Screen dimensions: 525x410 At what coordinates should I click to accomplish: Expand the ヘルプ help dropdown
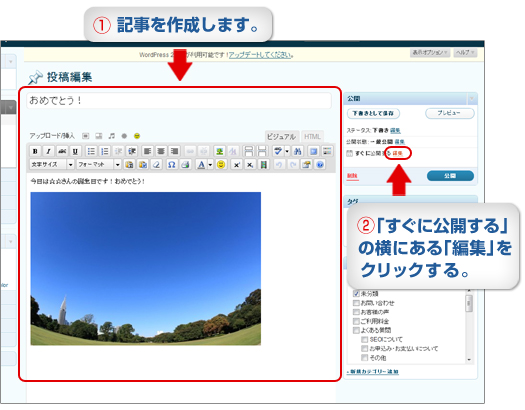[465, 53]
